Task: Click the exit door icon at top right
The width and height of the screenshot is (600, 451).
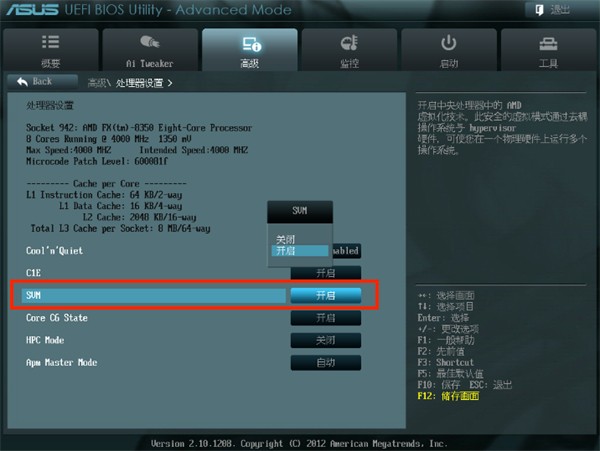Action: click(539, 10)
